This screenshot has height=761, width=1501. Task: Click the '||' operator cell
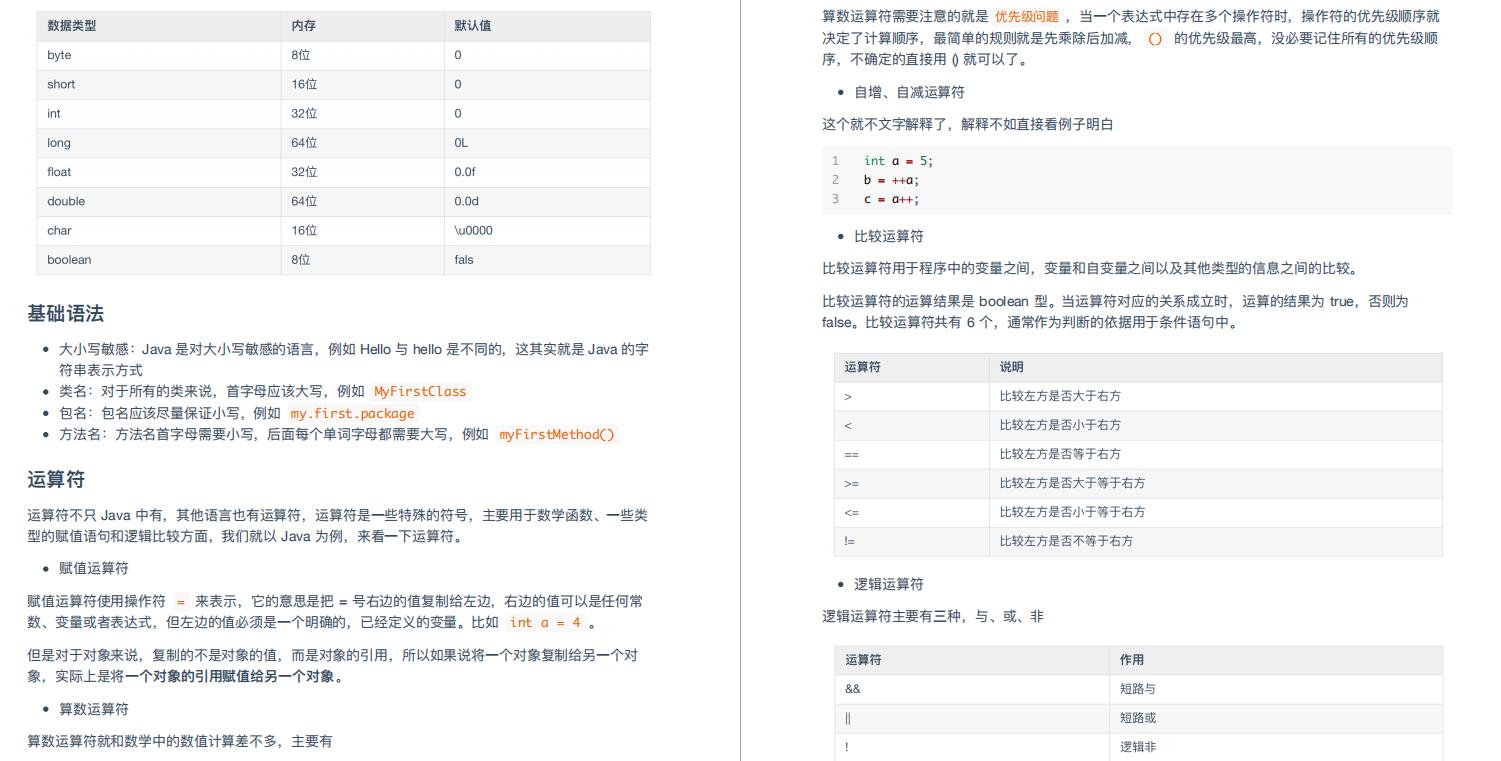point(972,718)
